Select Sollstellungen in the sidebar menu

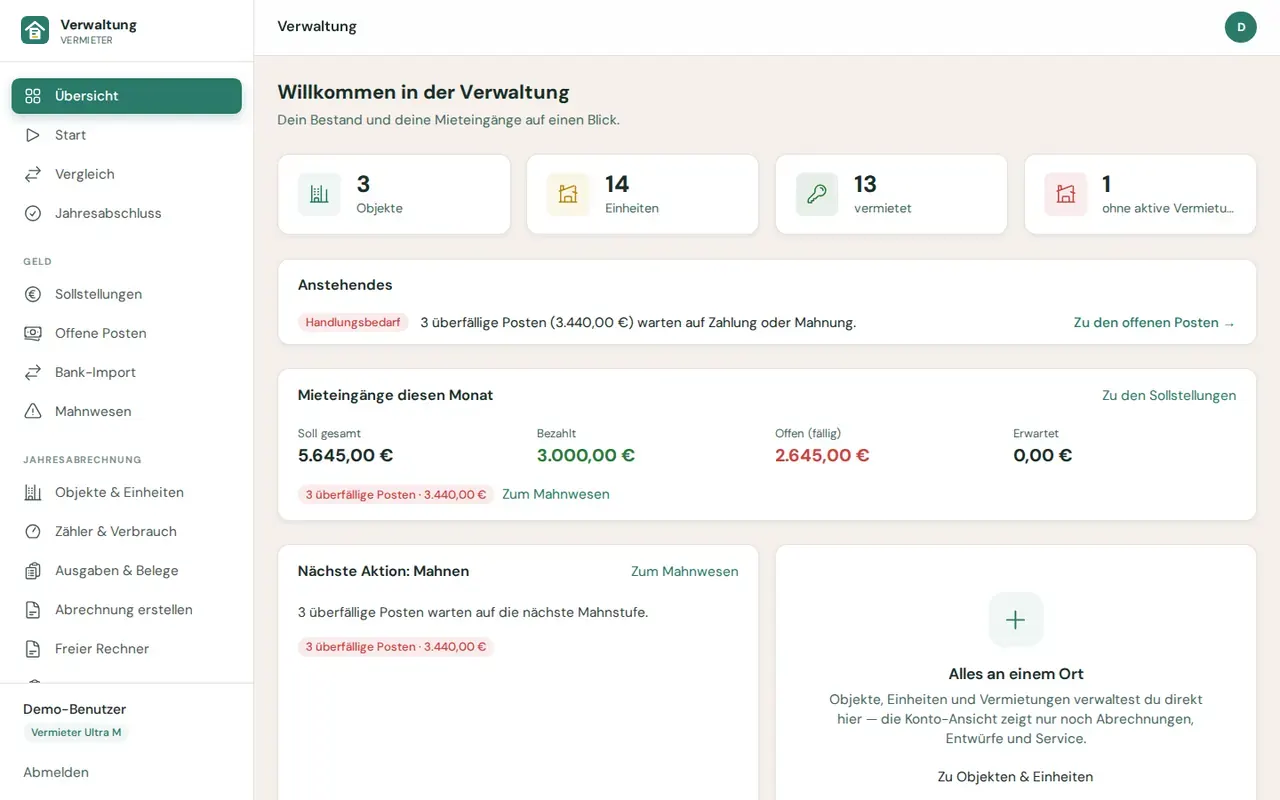(127, 294)
